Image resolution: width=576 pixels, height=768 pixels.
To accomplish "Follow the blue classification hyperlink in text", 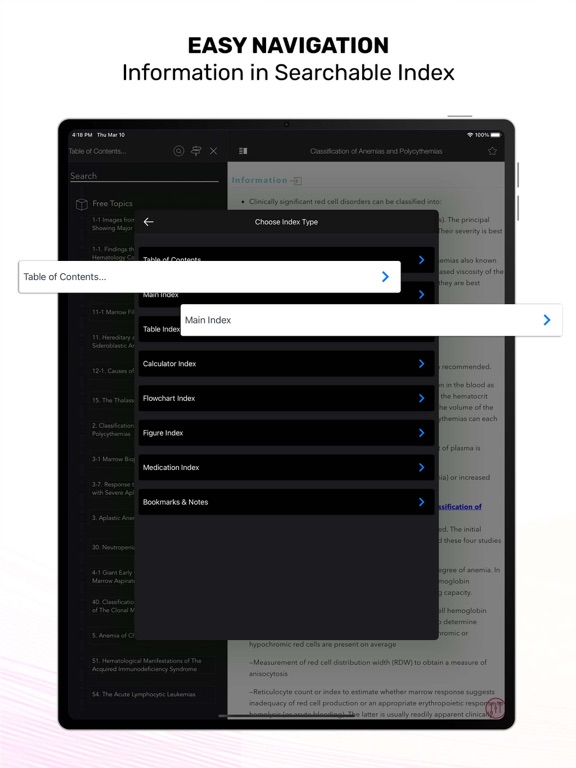I will pos(459,506).
